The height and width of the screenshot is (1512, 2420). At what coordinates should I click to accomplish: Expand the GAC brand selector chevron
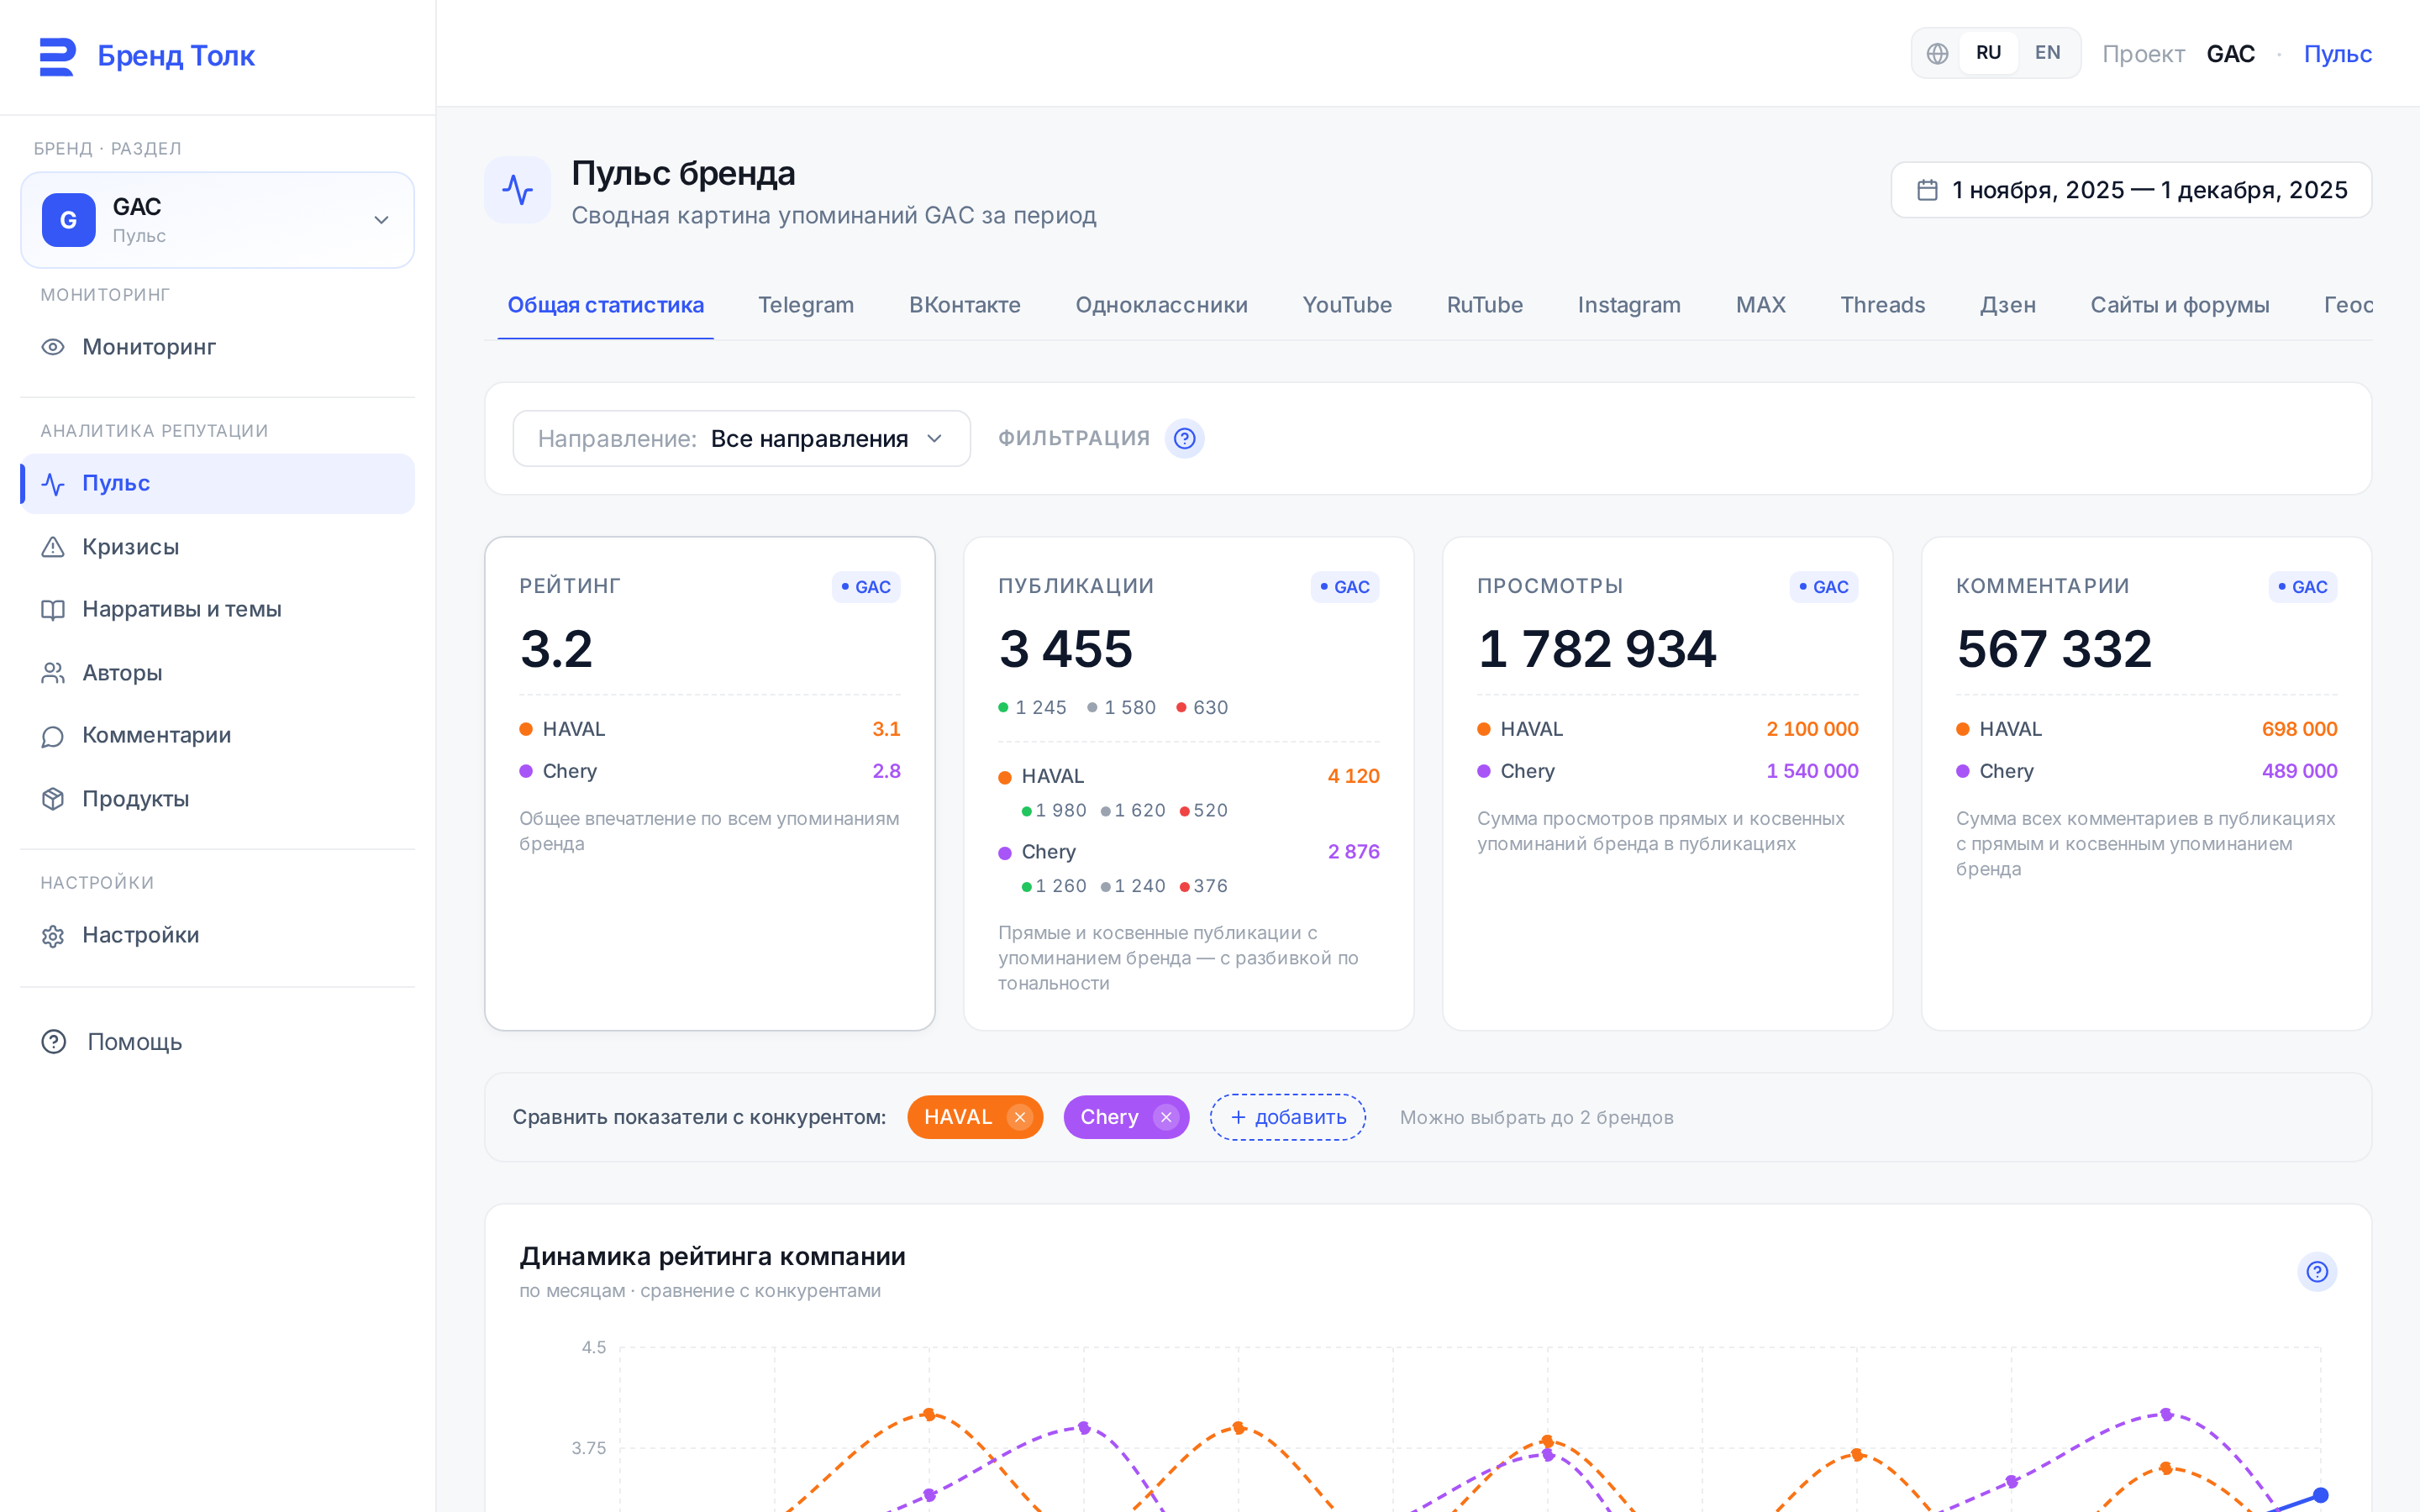pos(381,220)
